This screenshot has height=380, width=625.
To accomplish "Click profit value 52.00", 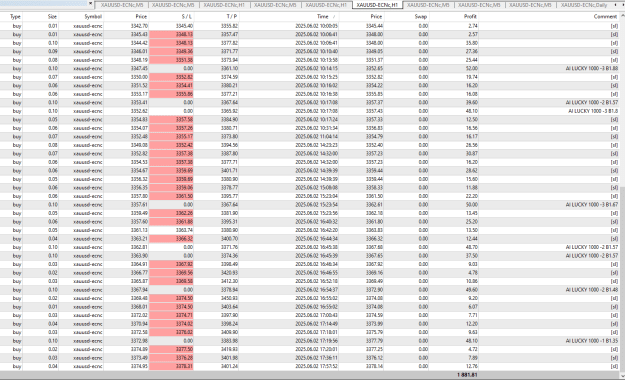I will point(472,69).
